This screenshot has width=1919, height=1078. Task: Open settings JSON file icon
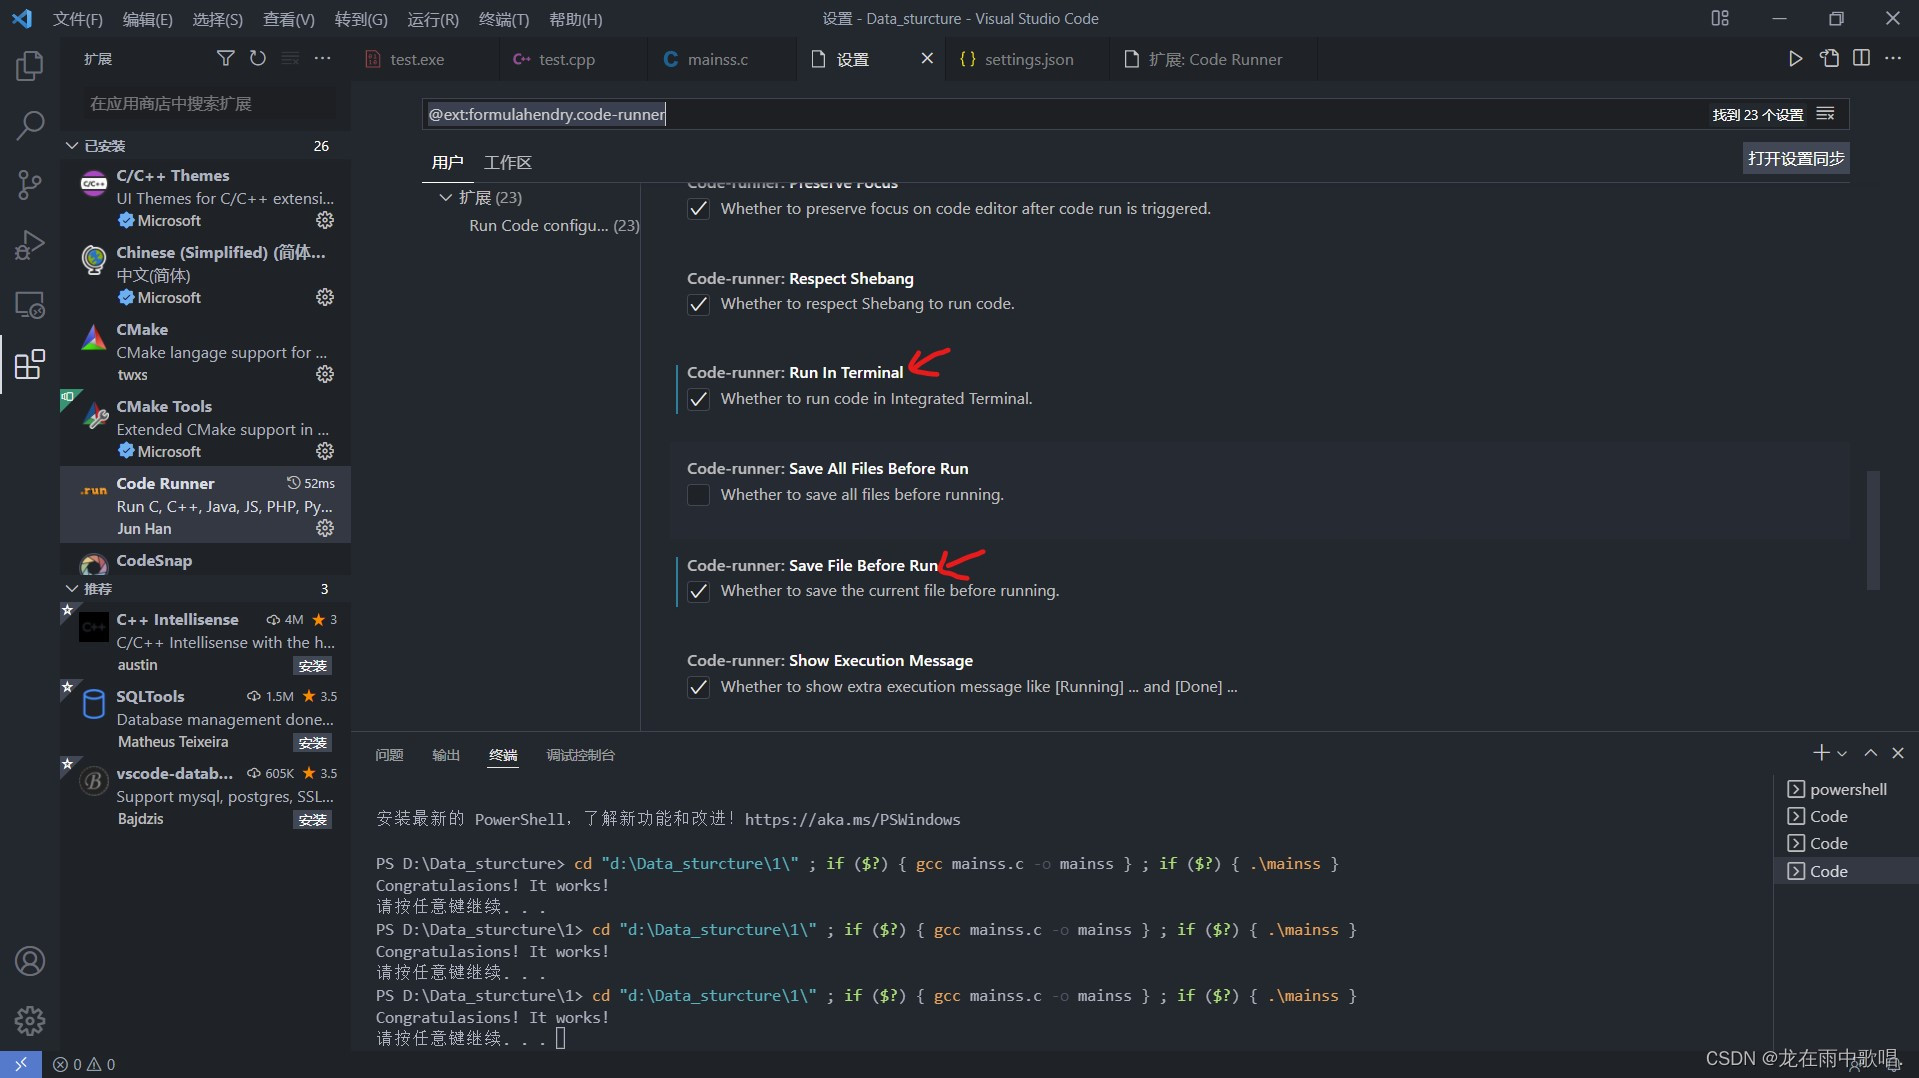[x=1829, y=59]
